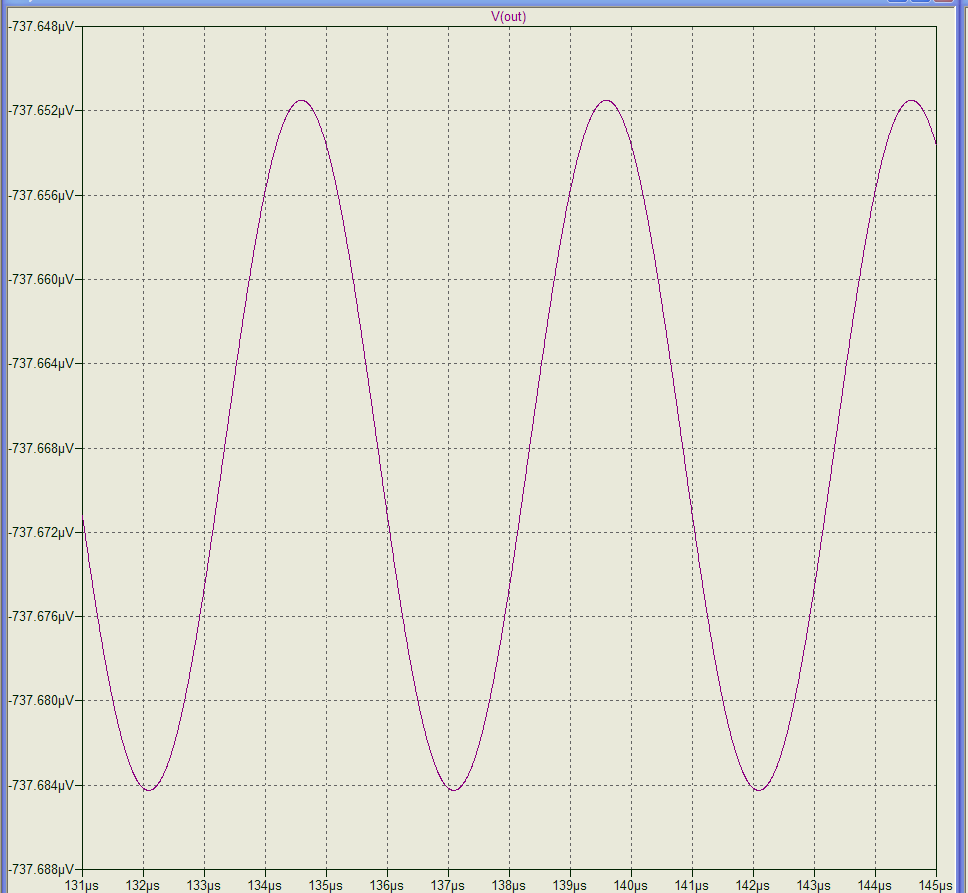Click the V(out) trace label
Screen dimensions: 968x893
pos(509,17)
